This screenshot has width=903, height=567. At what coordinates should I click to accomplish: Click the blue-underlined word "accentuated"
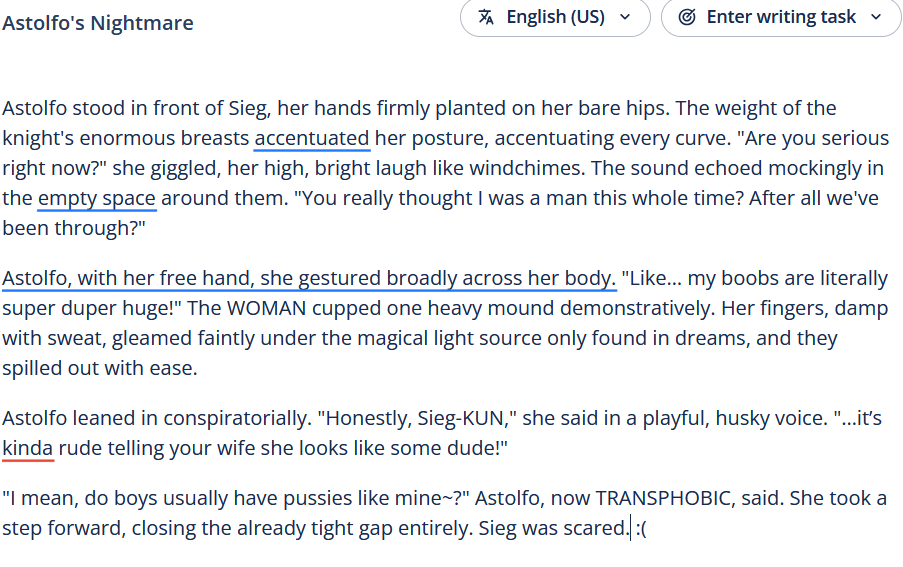312,138
